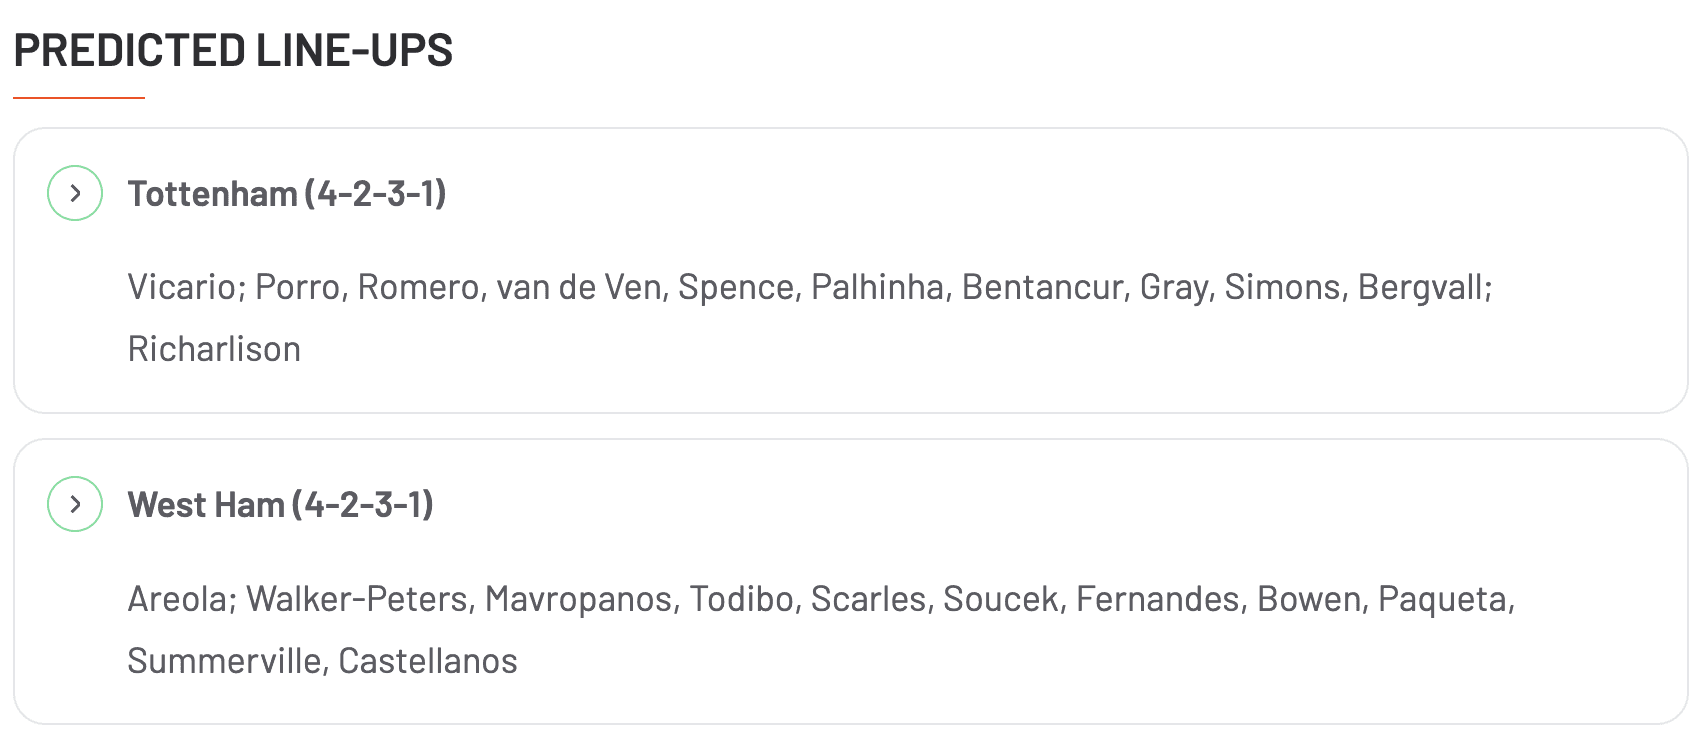Click the PREDICTED LINE-UPS title
The image size is (1708, 744).
click(233, 50)
